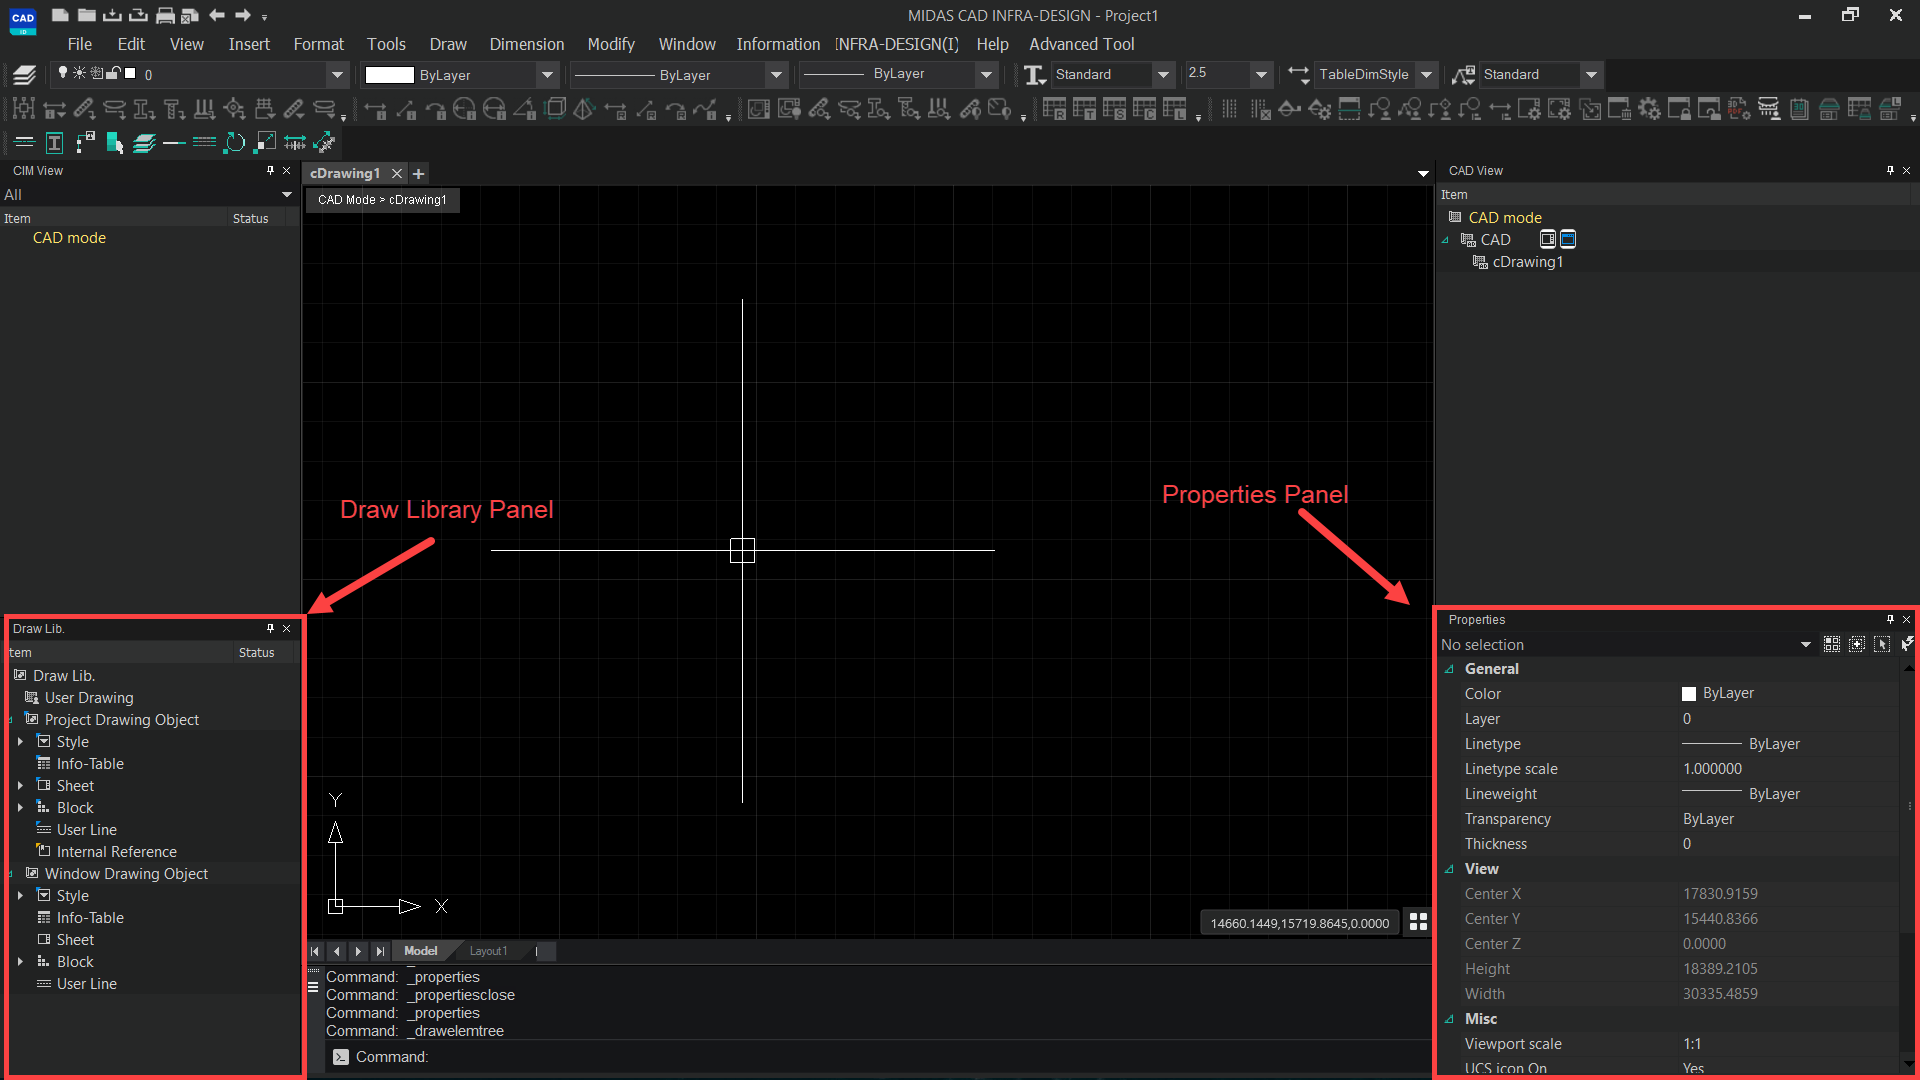Screen dimensions: 1920x1080
Task: Click the Print icon
Action: (x=165, y=15)
